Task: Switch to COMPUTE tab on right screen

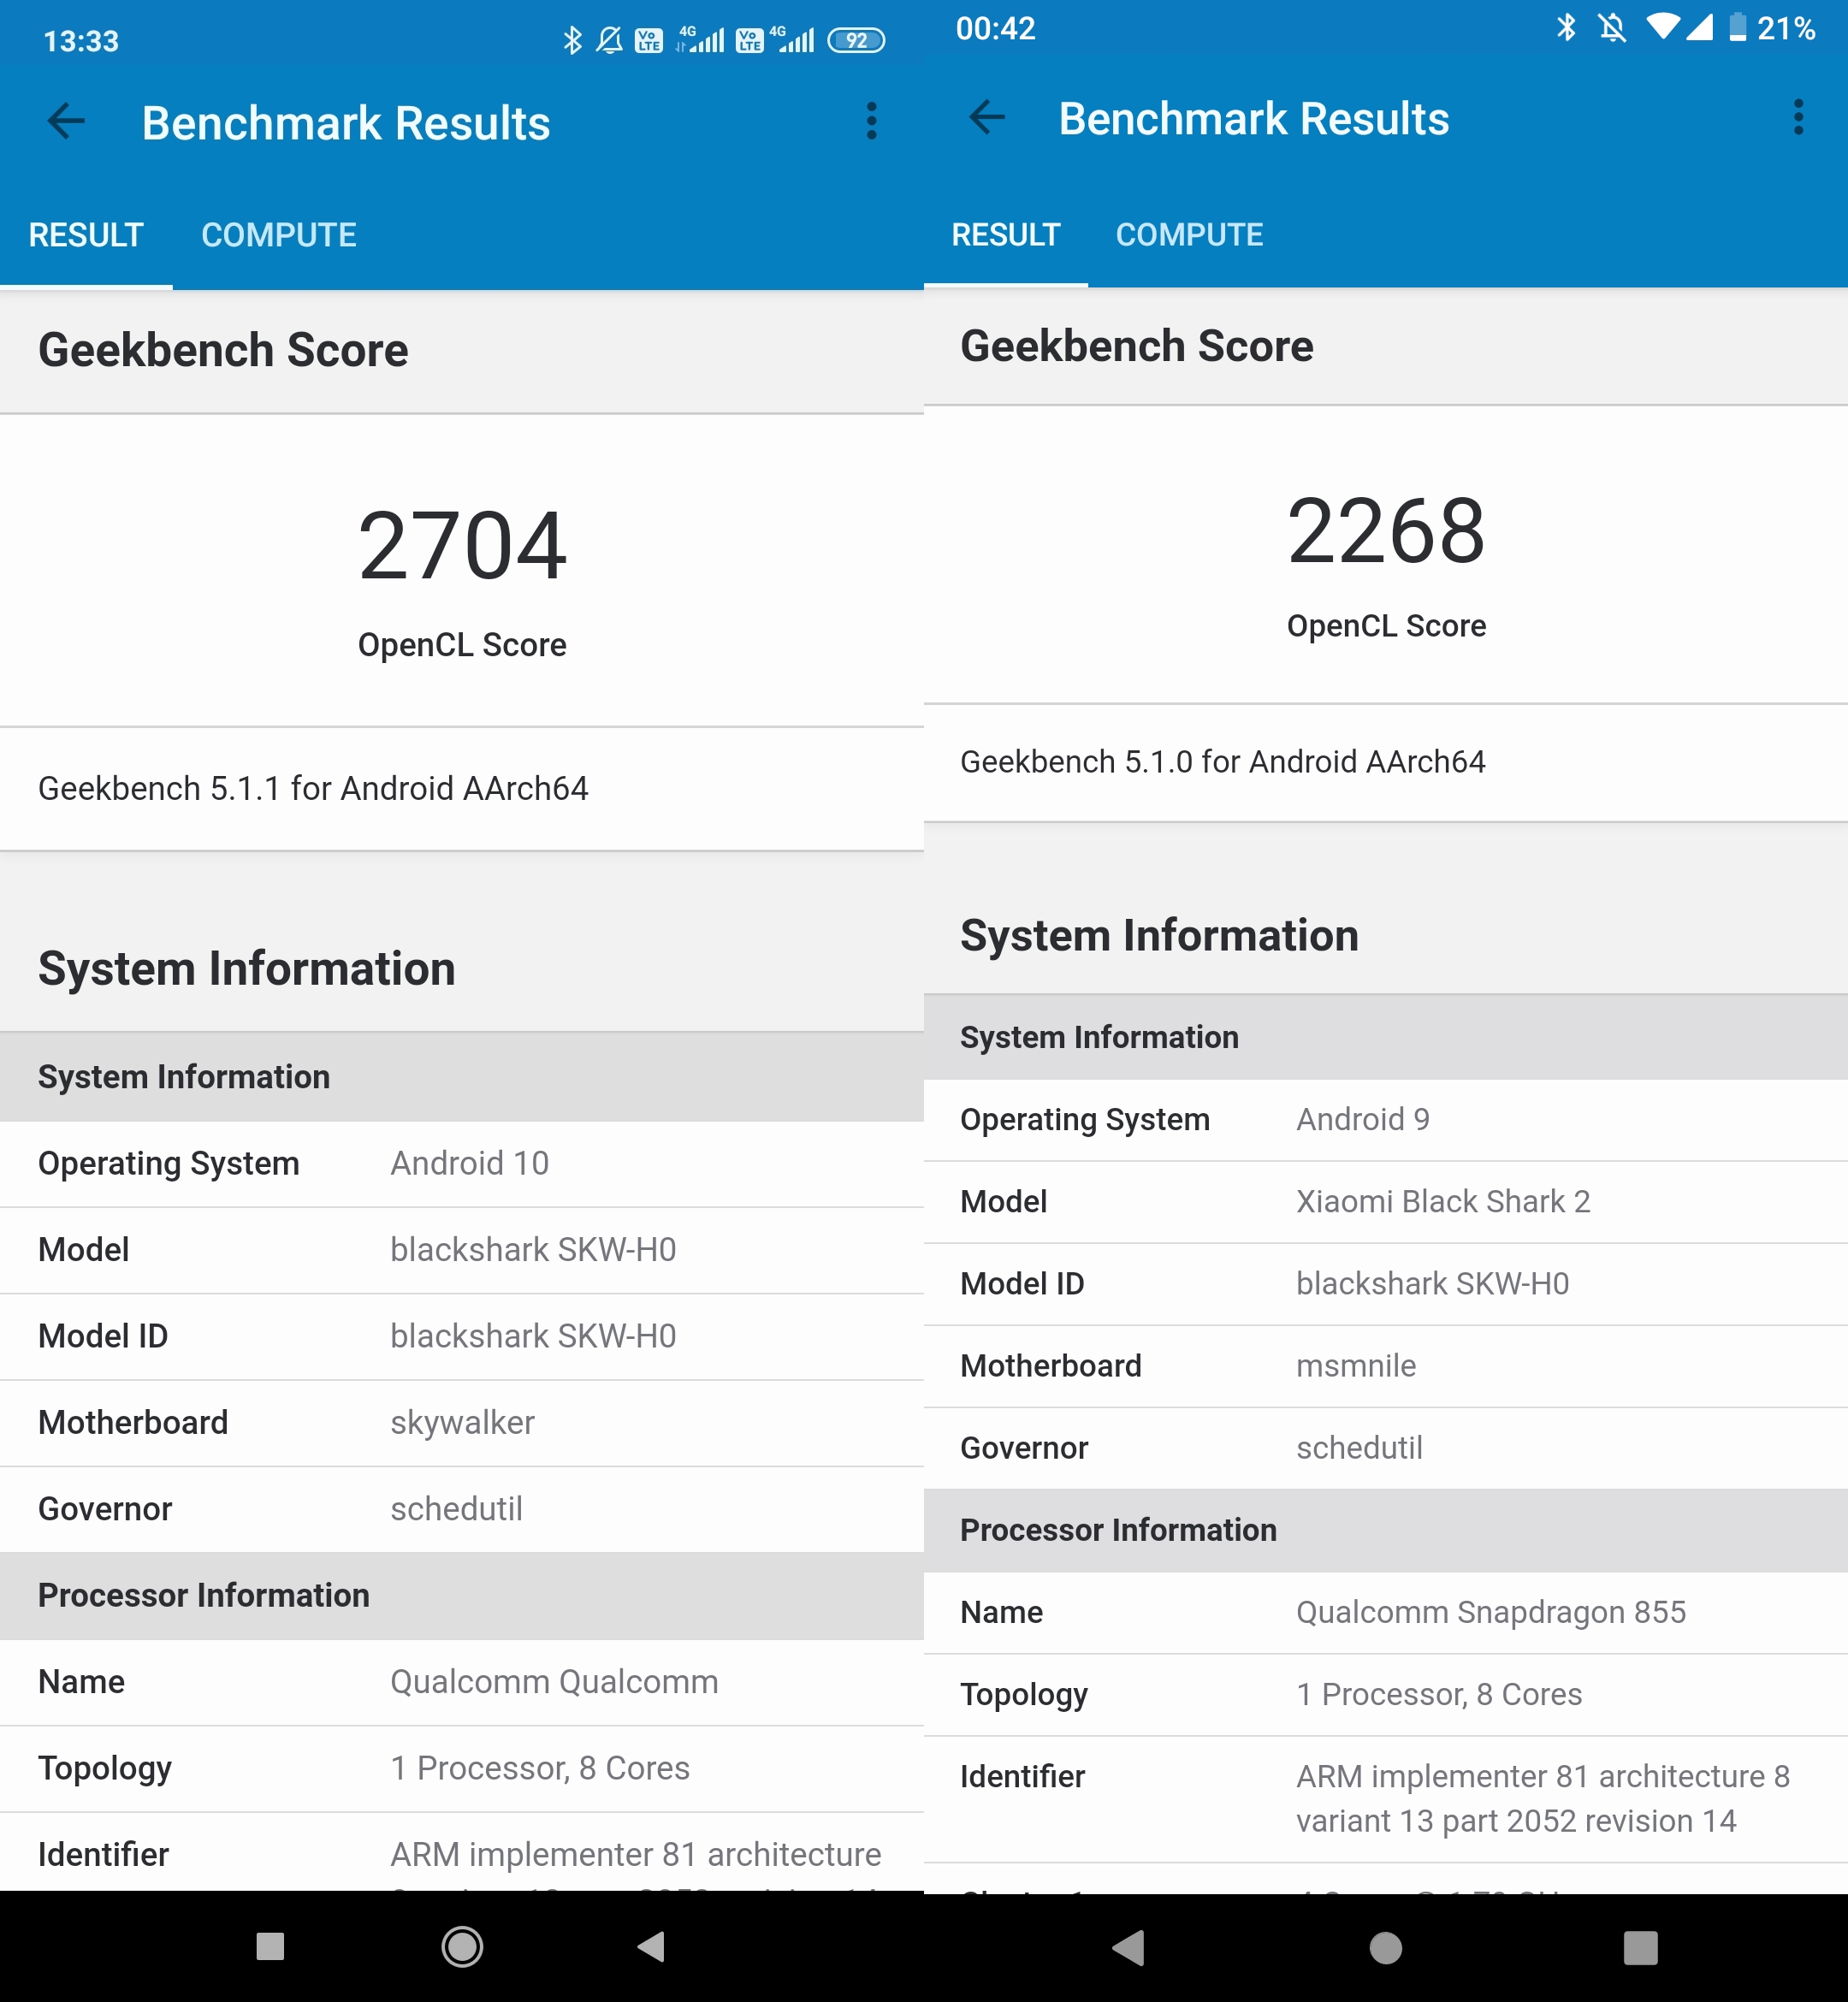Action: pos(1189,235)
